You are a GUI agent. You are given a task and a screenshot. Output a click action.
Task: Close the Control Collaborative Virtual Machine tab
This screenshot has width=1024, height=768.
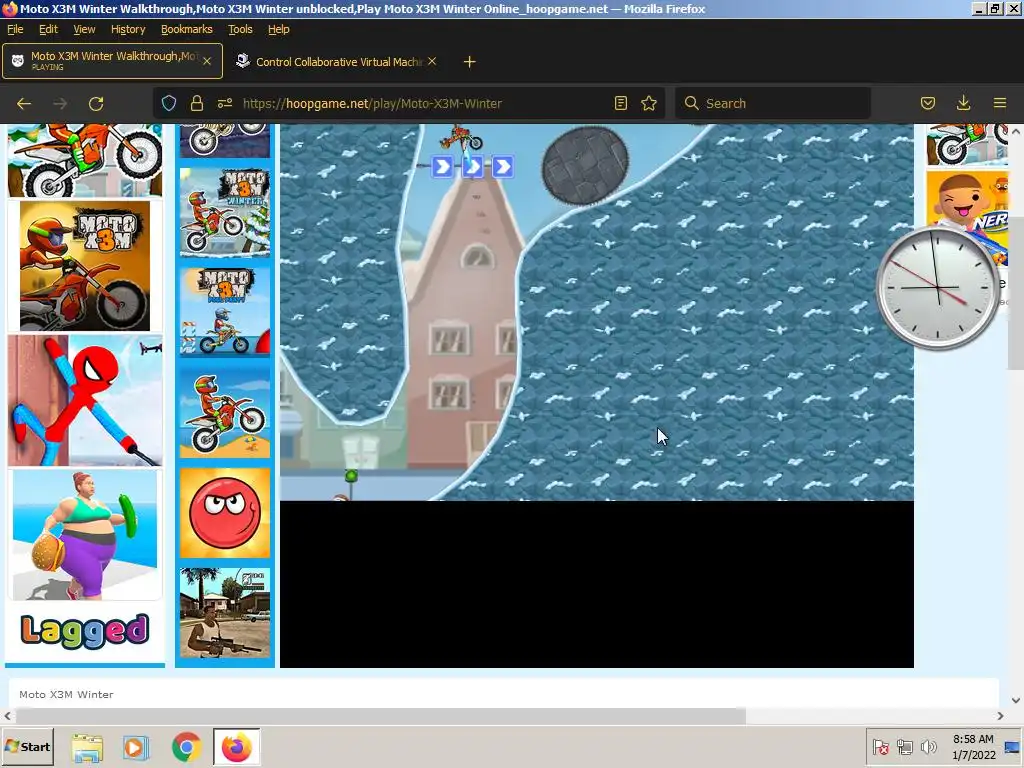[432, 61]
